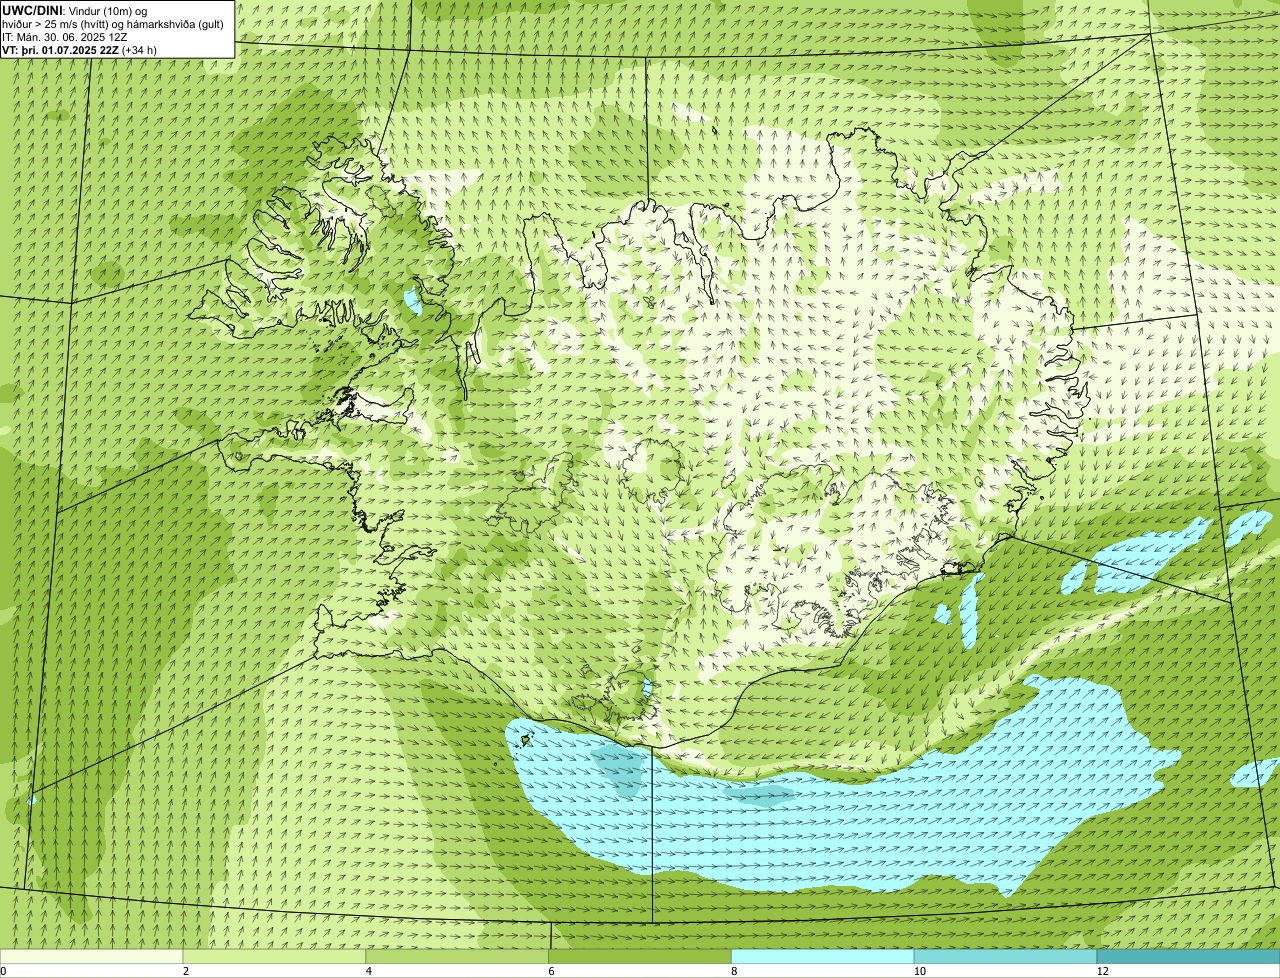Click the 10–12 m/s turquoise legend swatch
Image resolution: width=1280 pixels, height=978 pixels.
1006,956
